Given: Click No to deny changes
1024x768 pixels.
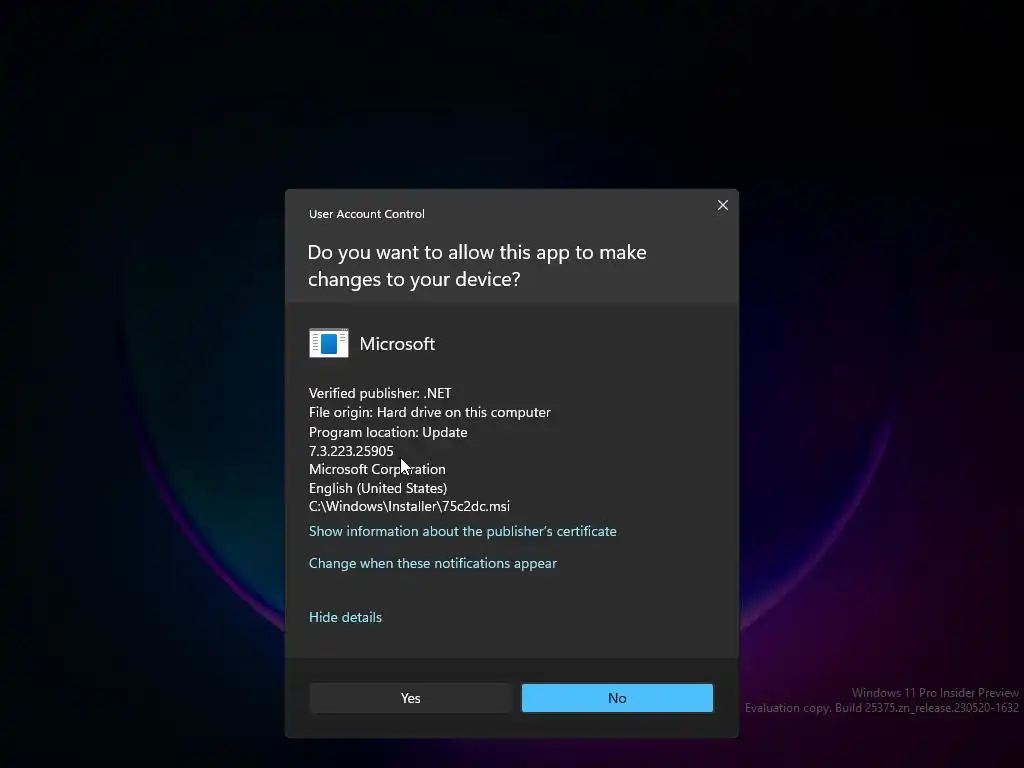Looking at the screenshot, I should point(617,698).
